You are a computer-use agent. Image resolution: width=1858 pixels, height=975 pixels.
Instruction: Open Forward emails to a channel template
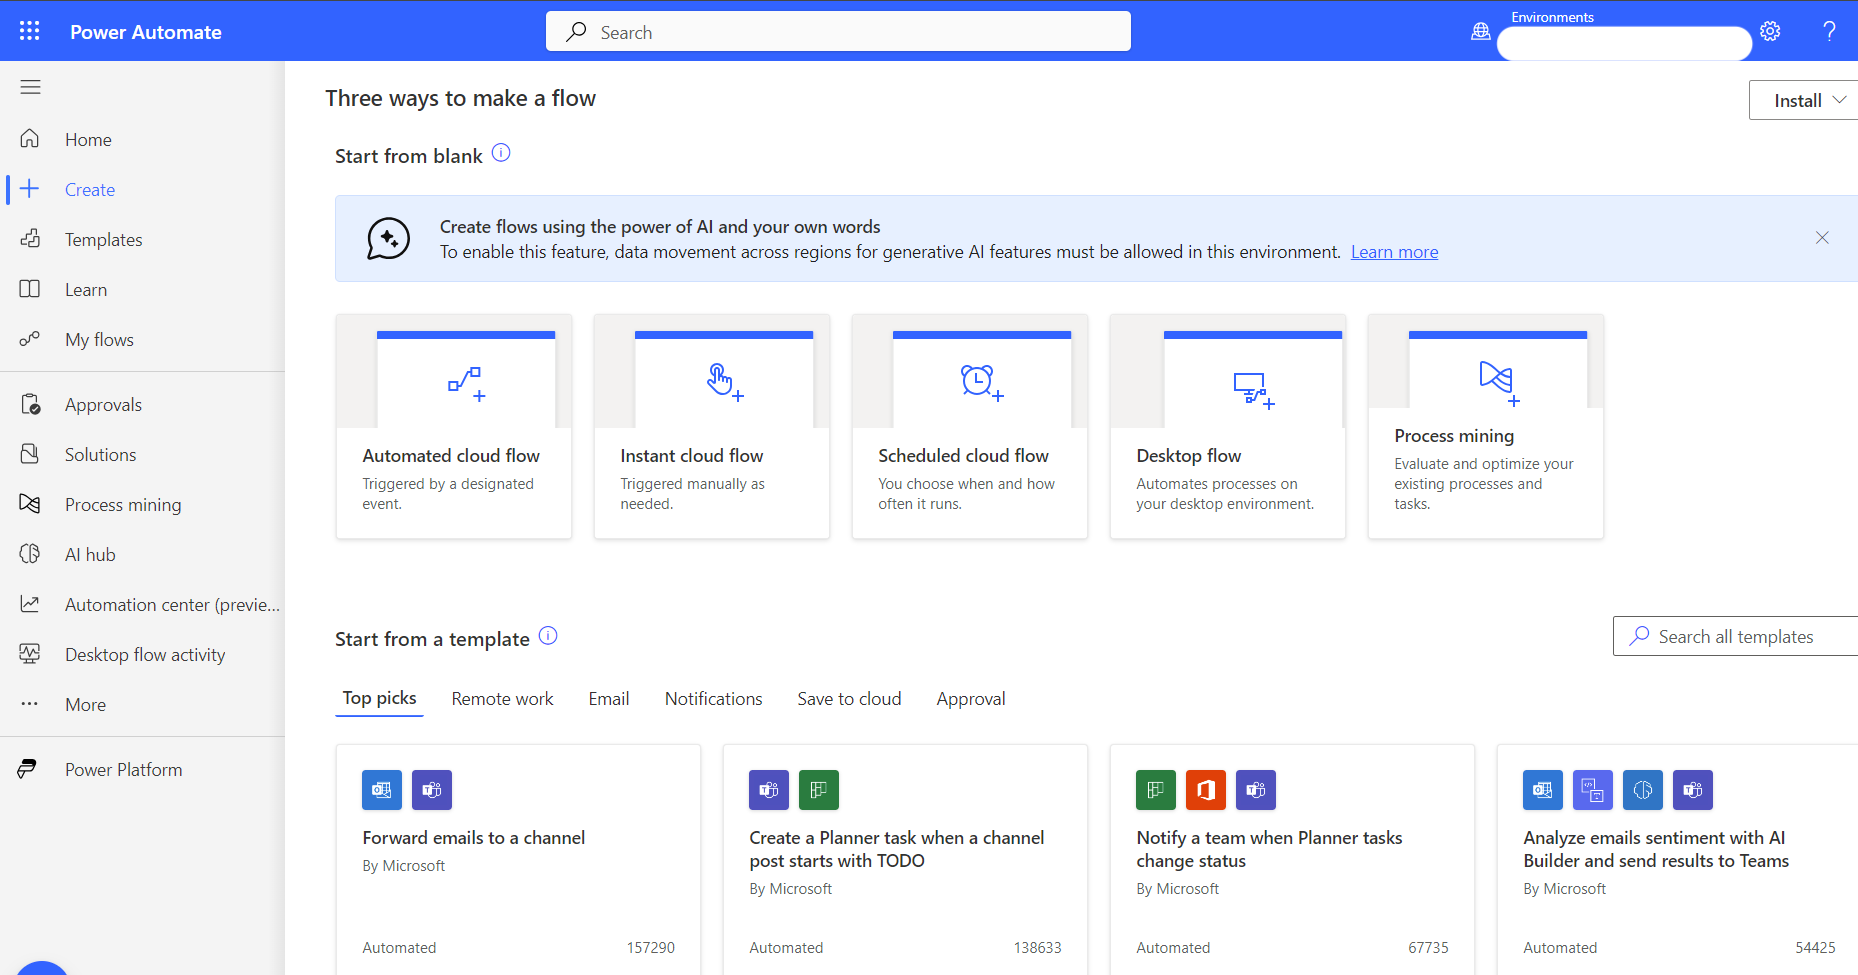tap(474, 838)
